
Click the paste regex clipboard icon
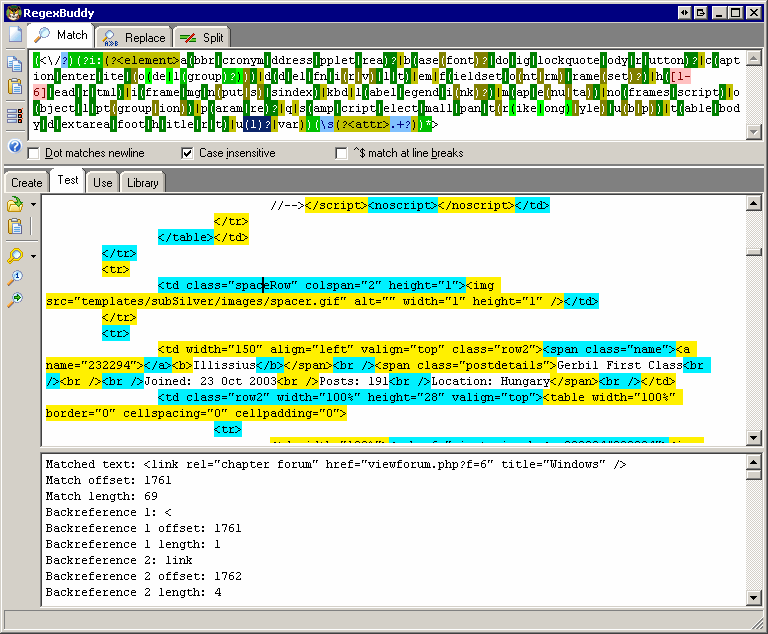tap(15, 86)
